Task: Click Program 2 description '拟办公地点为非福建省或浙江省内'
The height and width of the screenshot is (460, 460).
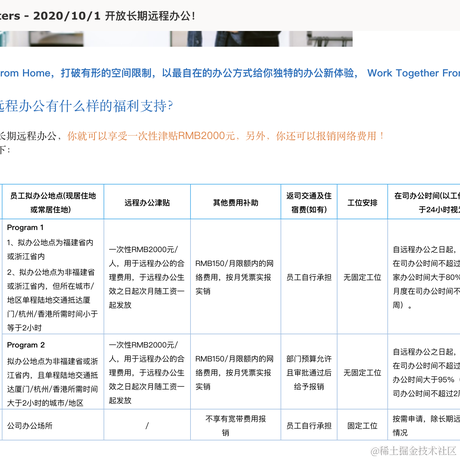Action: (x=52, y=382)
